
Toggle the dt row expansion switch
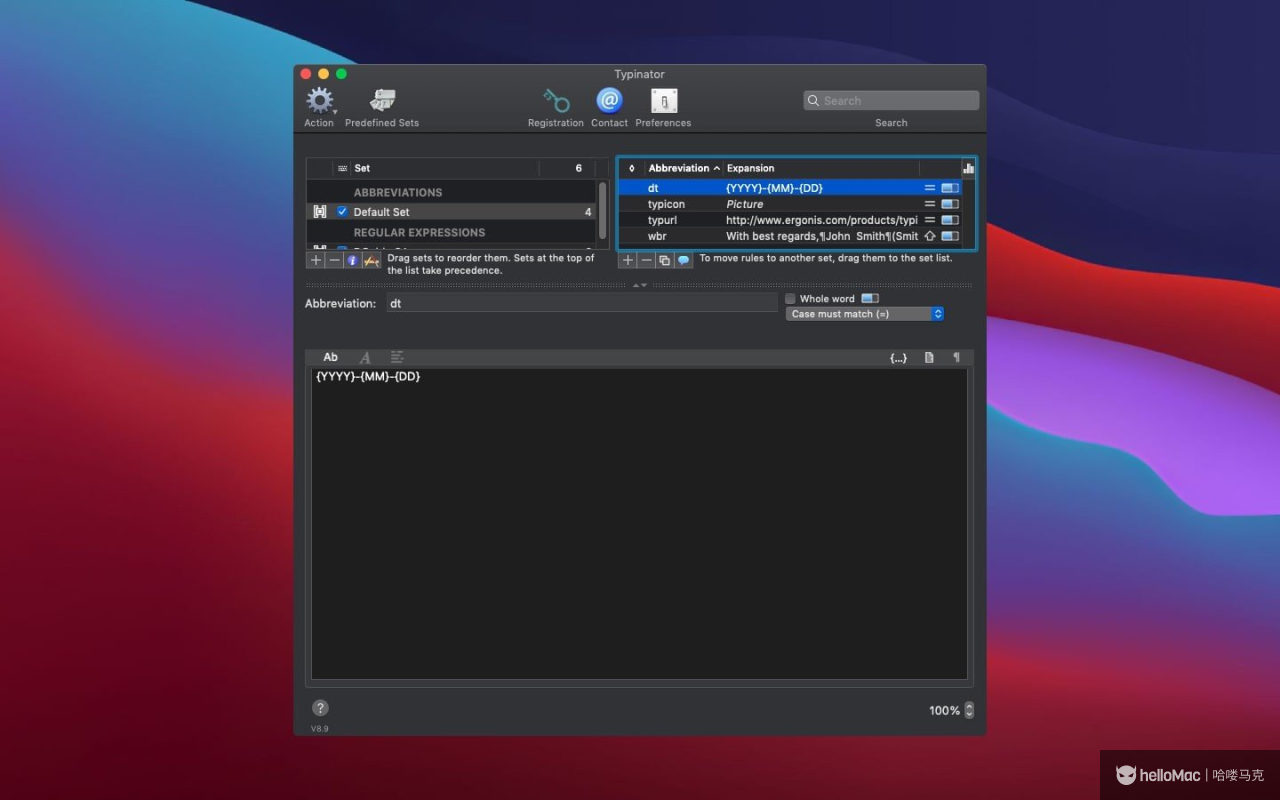pyautogui.click(x=950, y=188)
